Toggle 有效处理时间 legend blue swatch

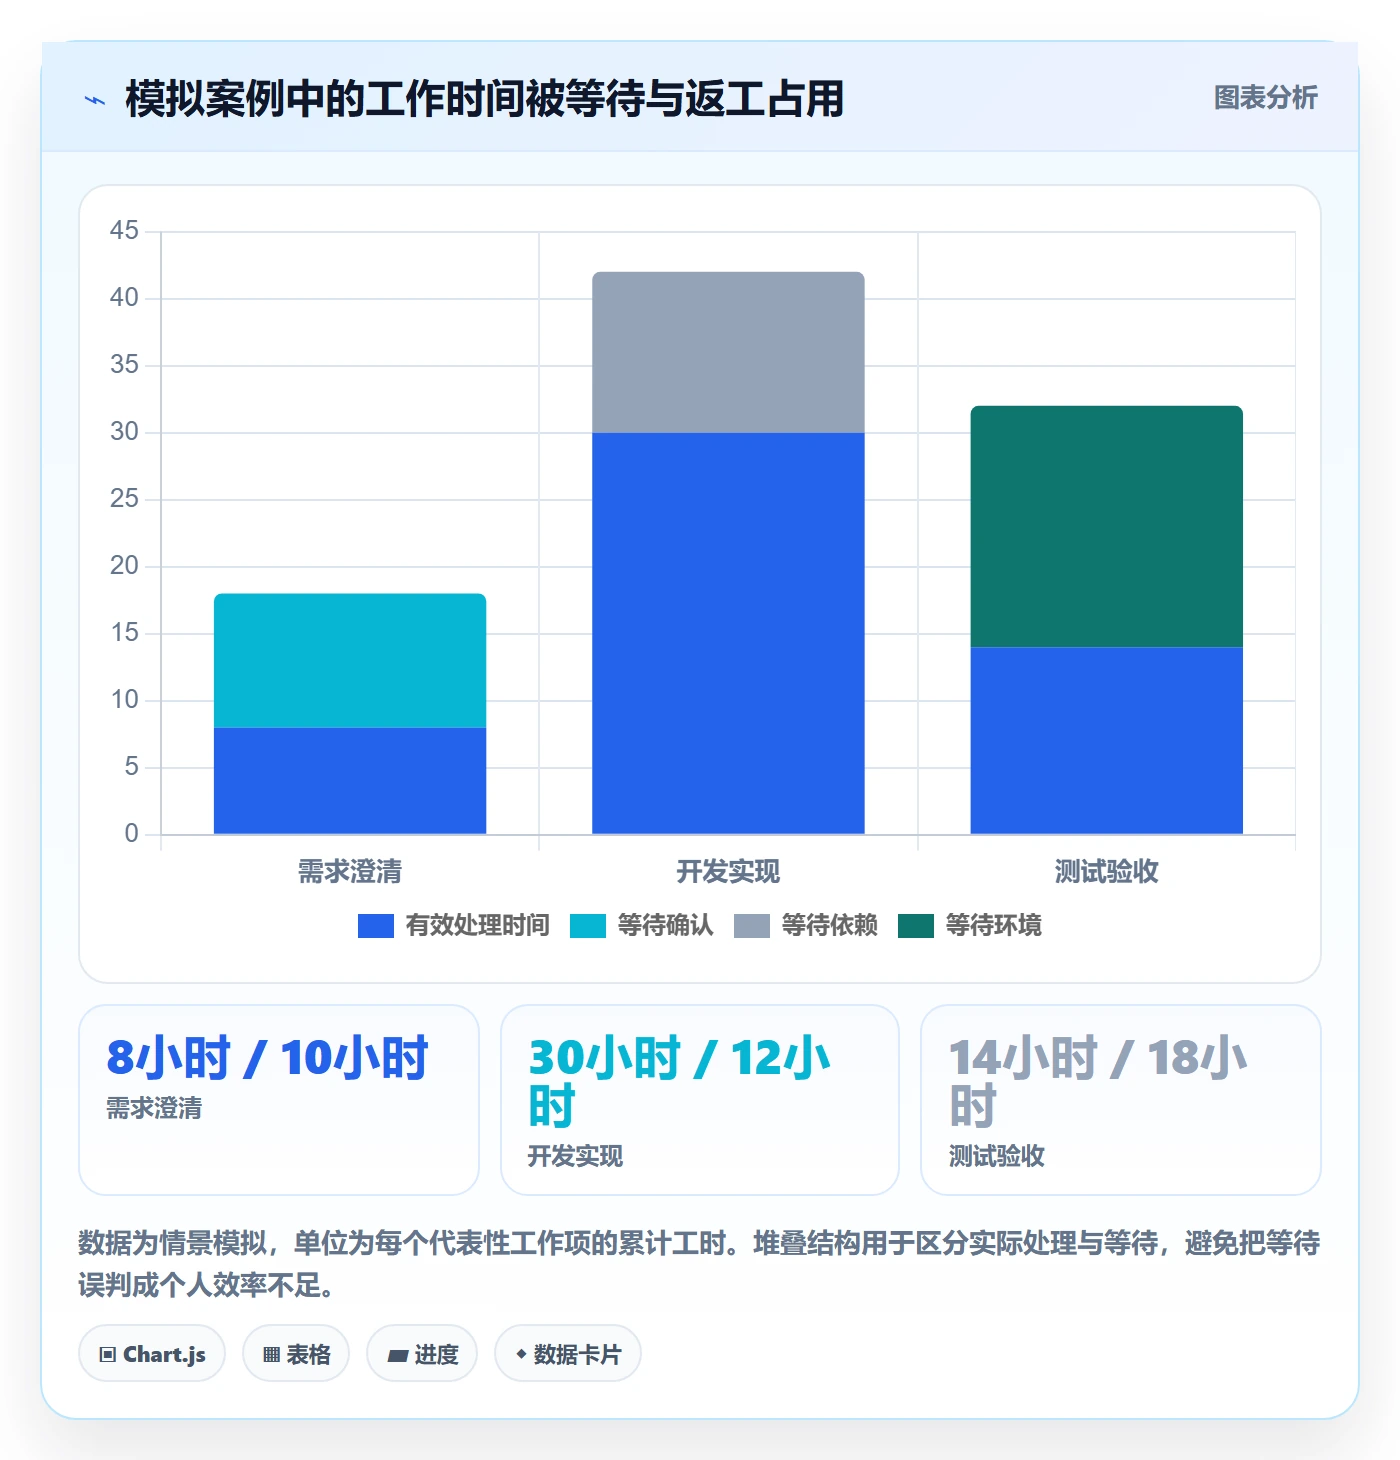point(376,926)
